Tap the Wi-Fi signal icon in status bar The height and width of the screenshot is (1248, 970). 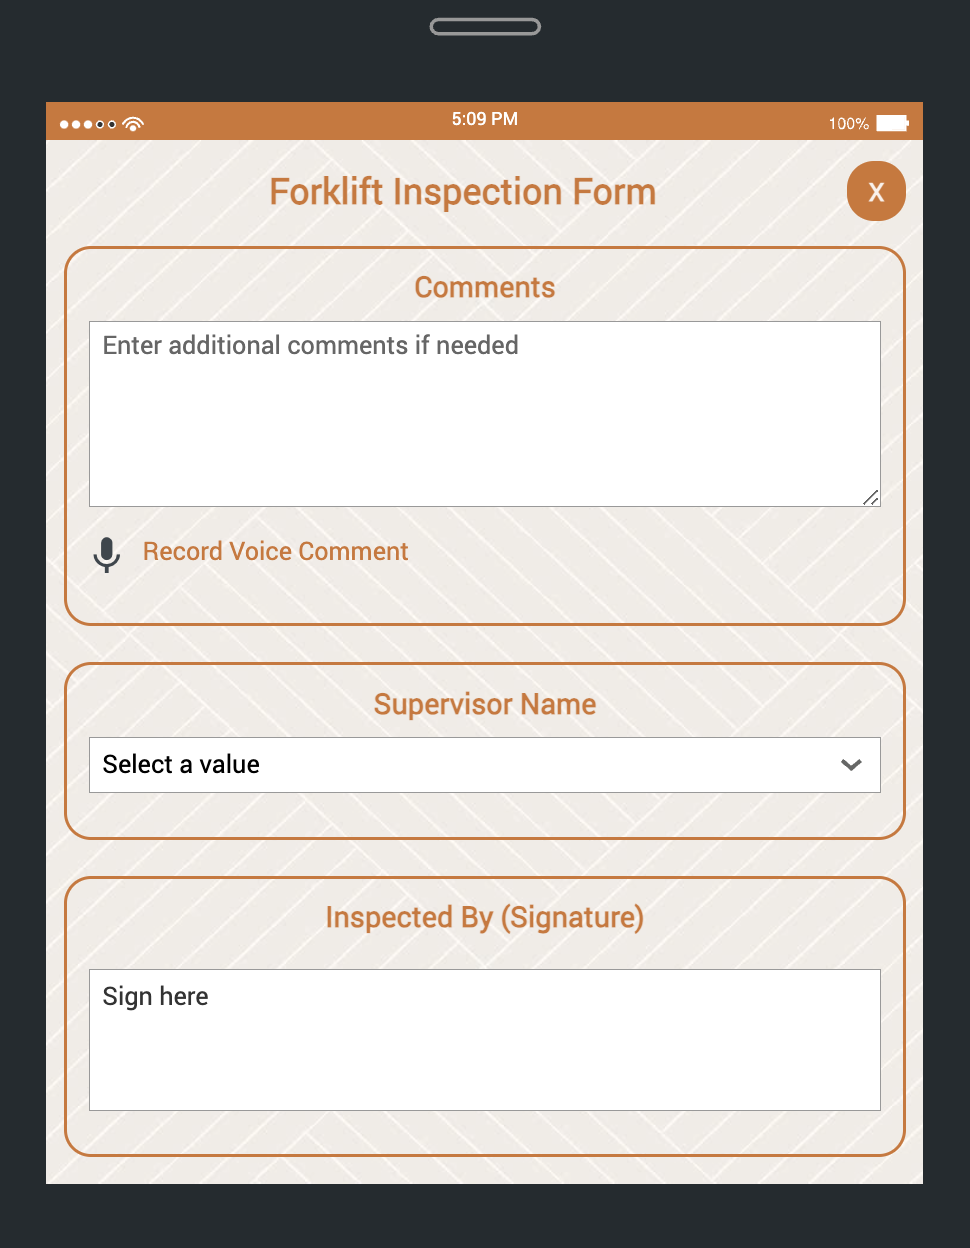[131, 124]
